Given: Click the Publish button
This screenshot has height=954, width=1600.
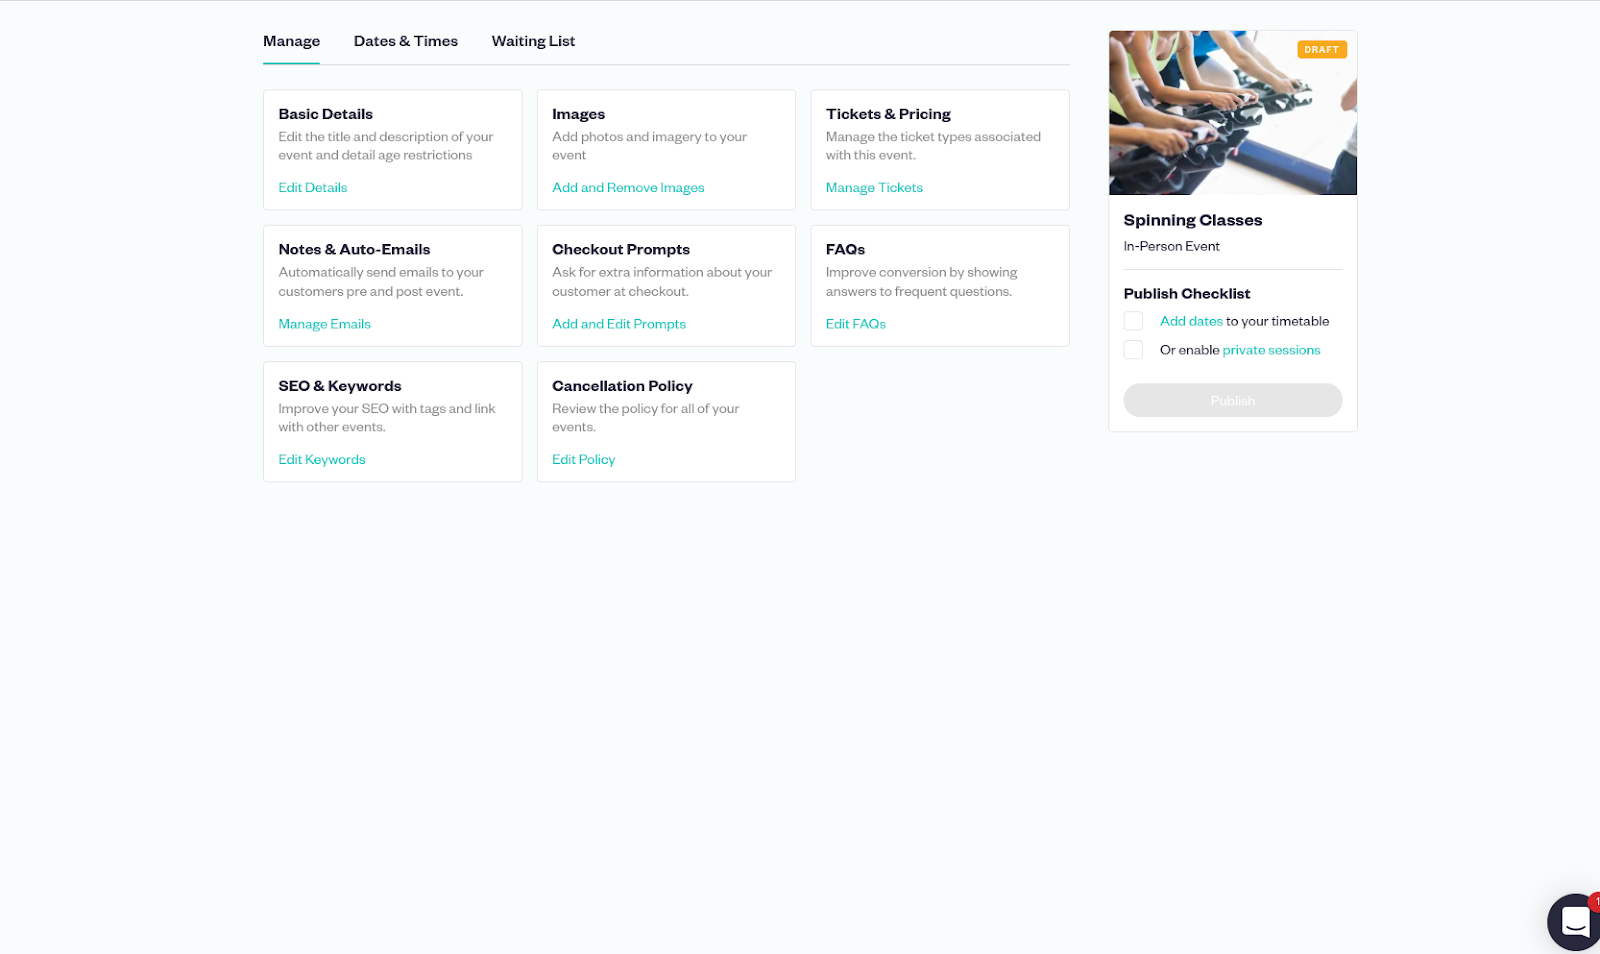Looking at the screenshot, I should point(1232,400).
